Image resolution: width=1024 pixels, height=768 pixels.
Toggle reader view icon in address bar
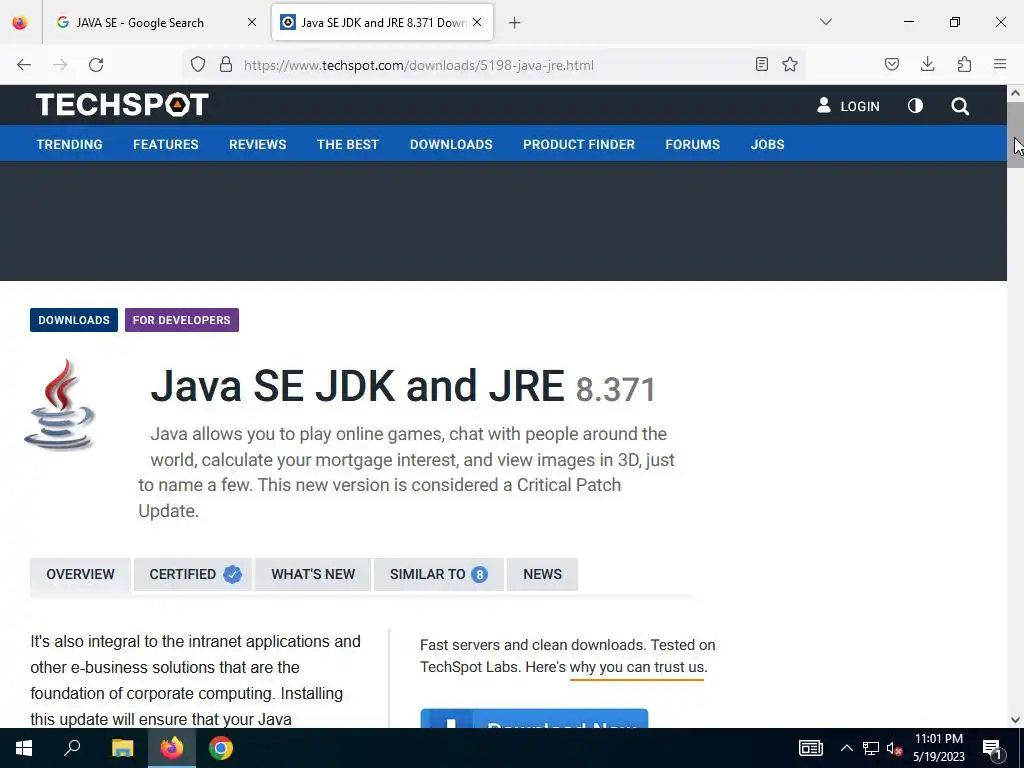761,64
